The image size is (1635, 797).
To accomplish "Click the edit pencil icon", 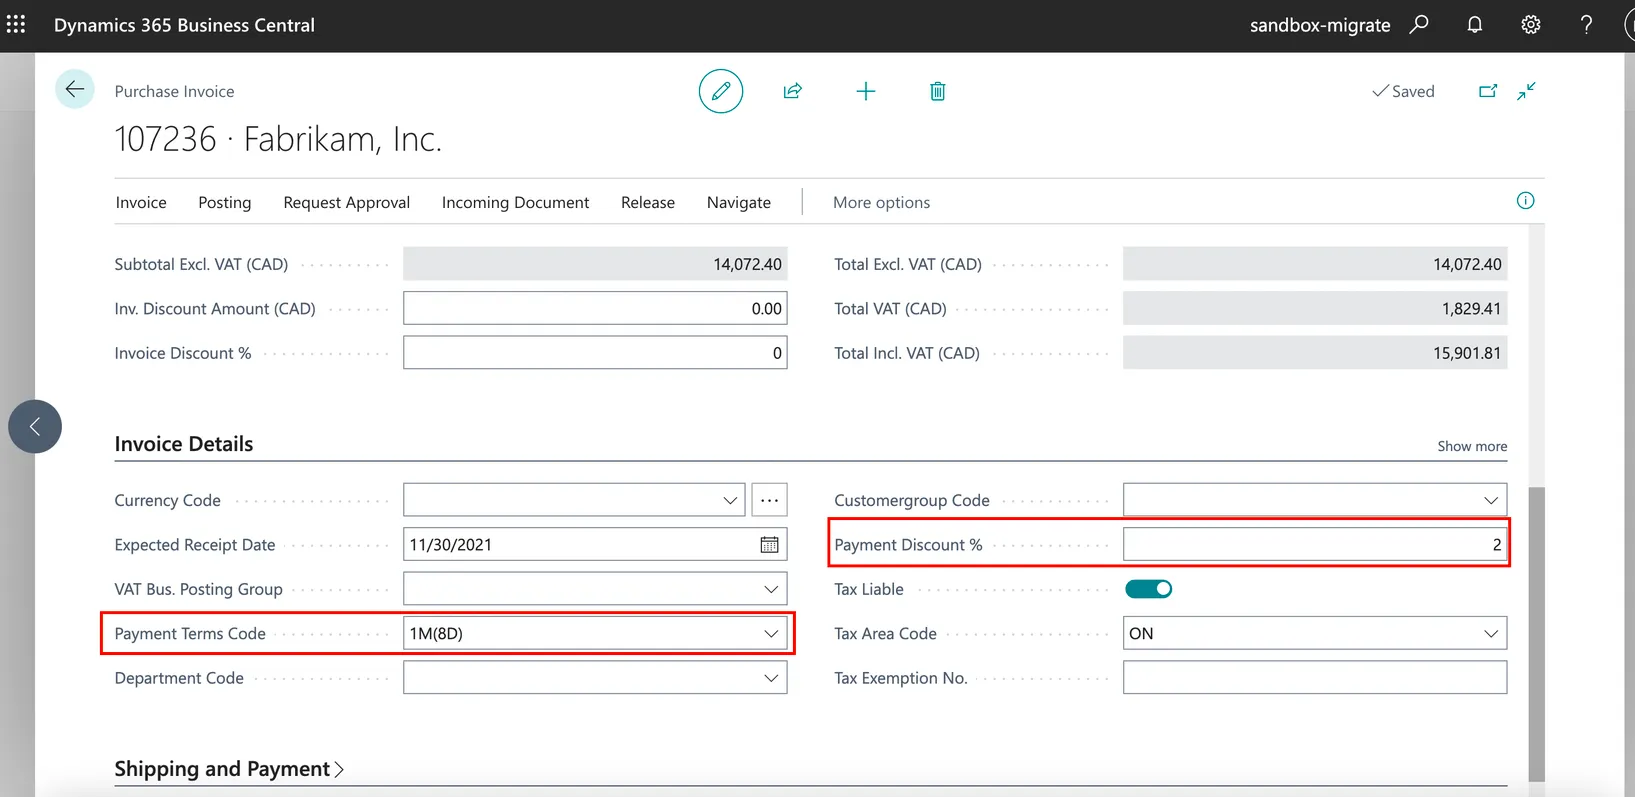I will click(721, 91).
